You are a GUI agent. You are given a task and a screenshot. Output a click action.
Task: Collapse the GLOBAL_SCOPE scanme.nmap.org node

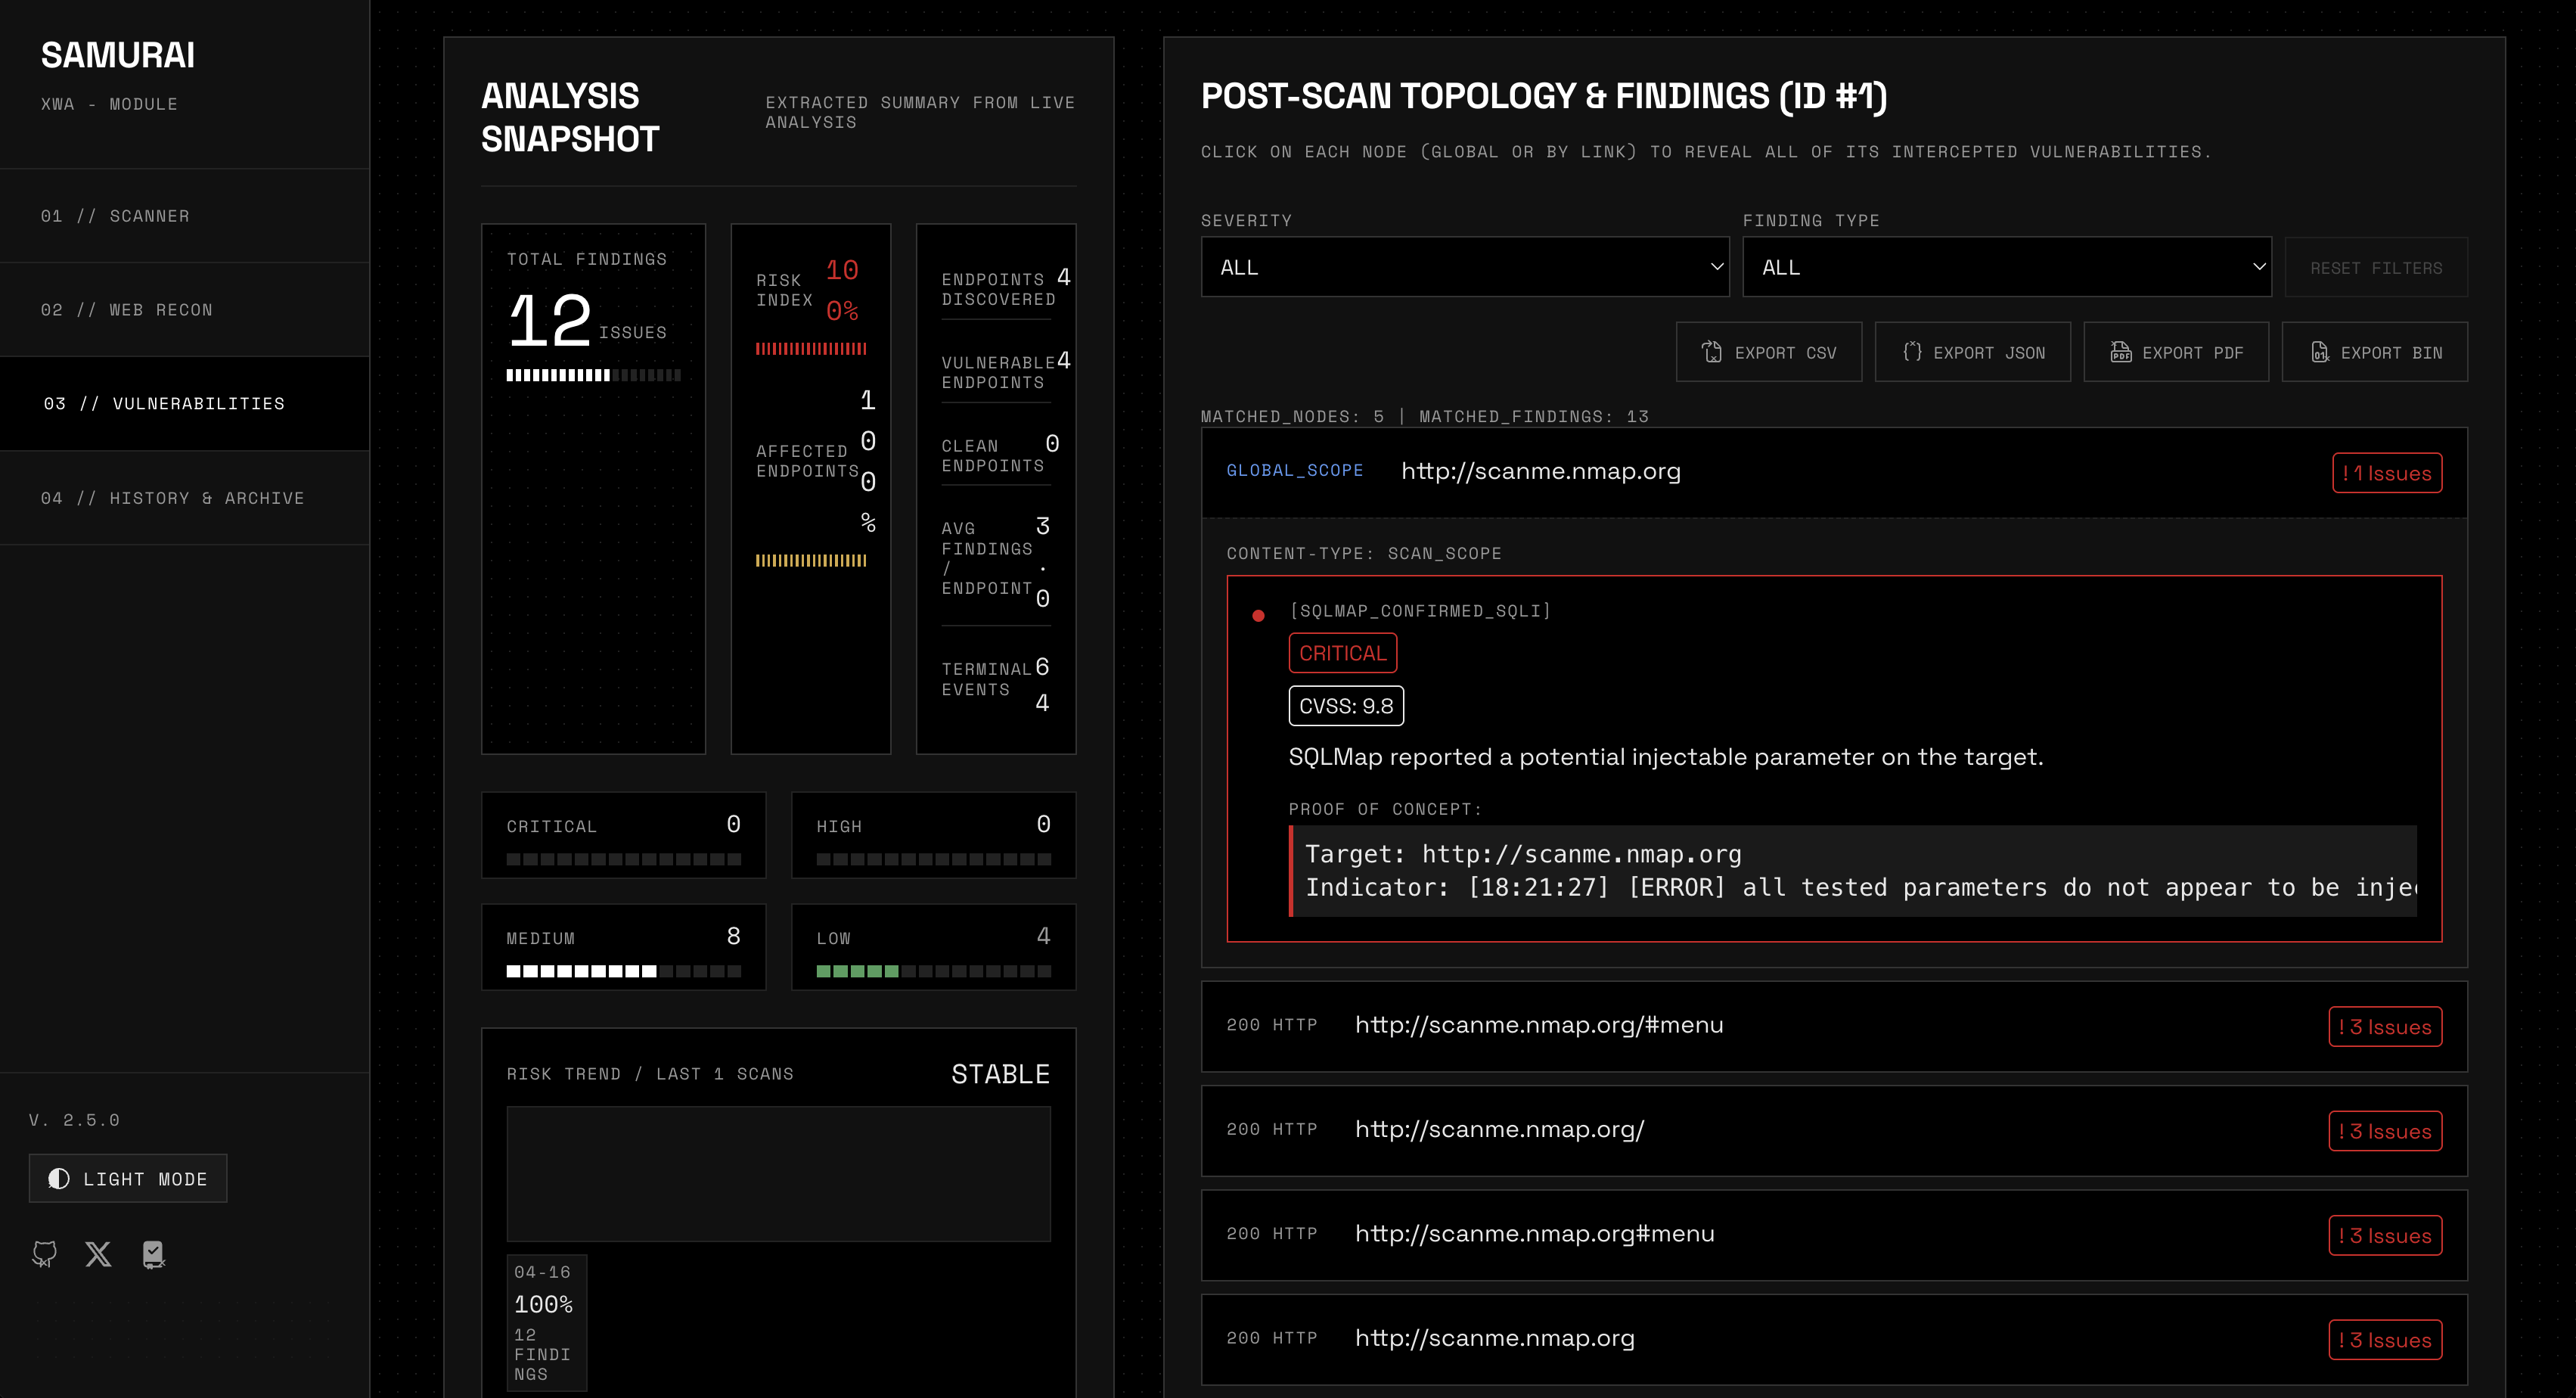pos(1834,472)
